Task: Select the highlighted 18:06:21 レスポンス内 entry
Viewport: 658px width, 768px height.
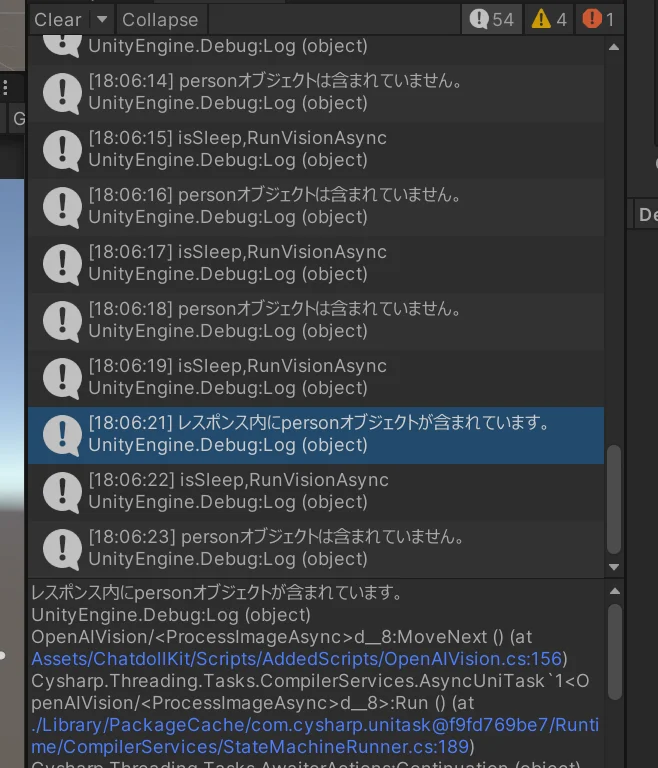Action: point(316,435)
